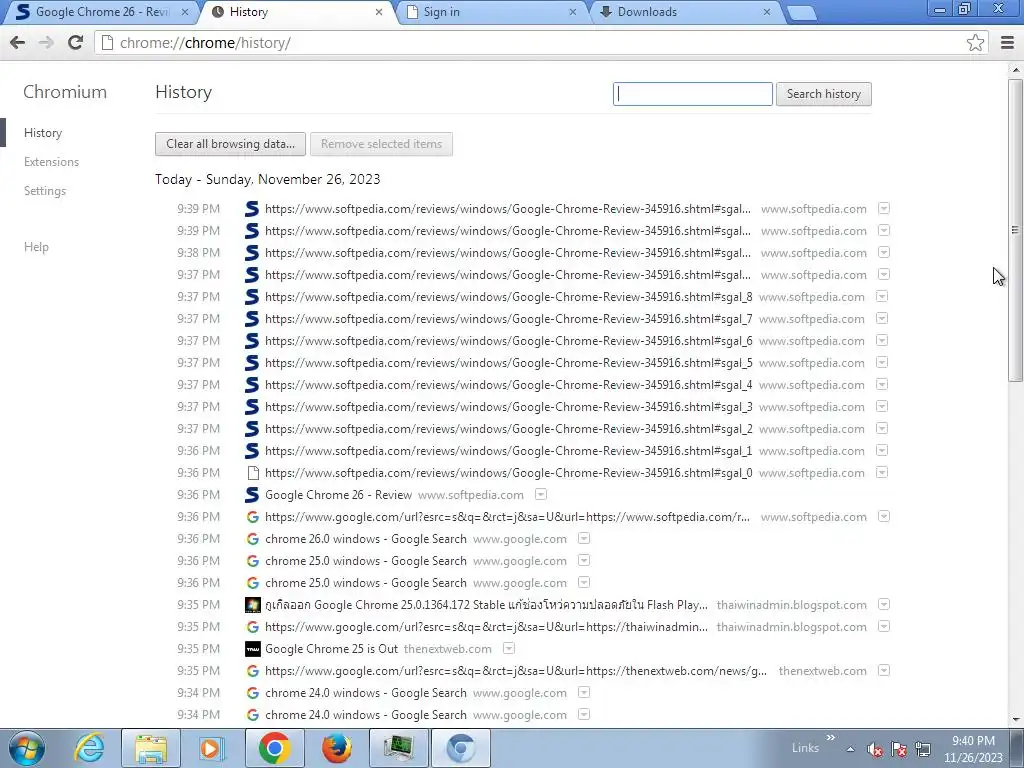The image size is (1024, 768).
Task: Click blank page icon on sgal_0 entry
Action: coord(252,473)
